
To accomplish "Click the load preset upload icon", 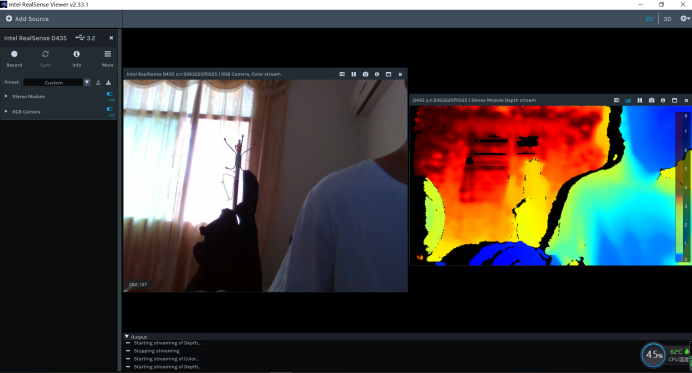I will [98, 83].
